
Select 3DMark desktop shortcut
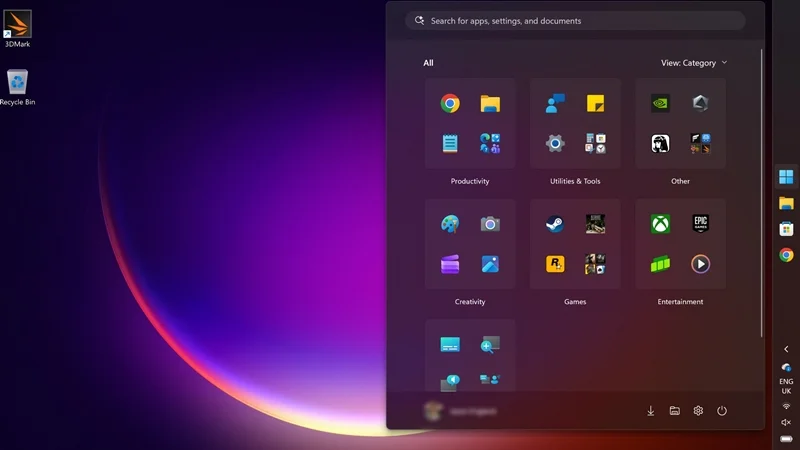(x=17, y=29)
